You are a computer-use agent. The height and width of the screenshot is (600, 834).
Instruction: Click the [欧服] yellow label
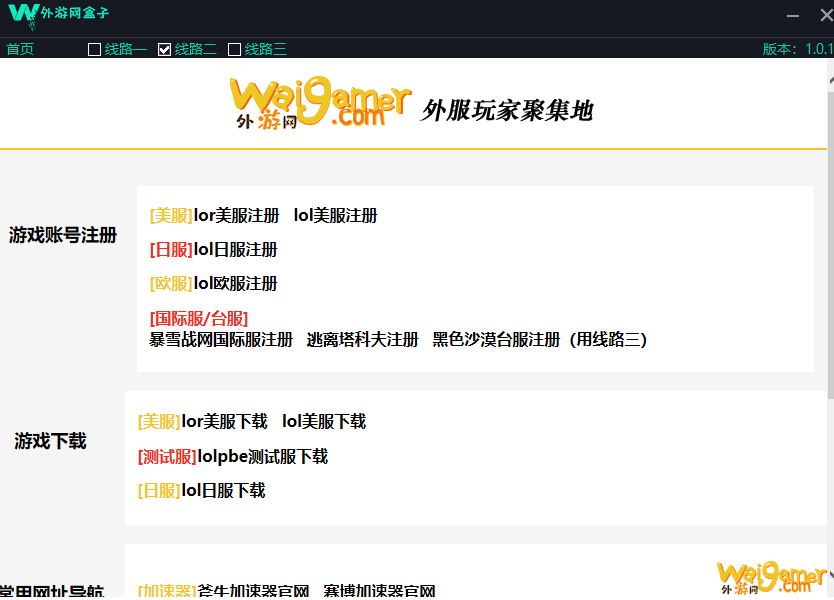[171, 284]
